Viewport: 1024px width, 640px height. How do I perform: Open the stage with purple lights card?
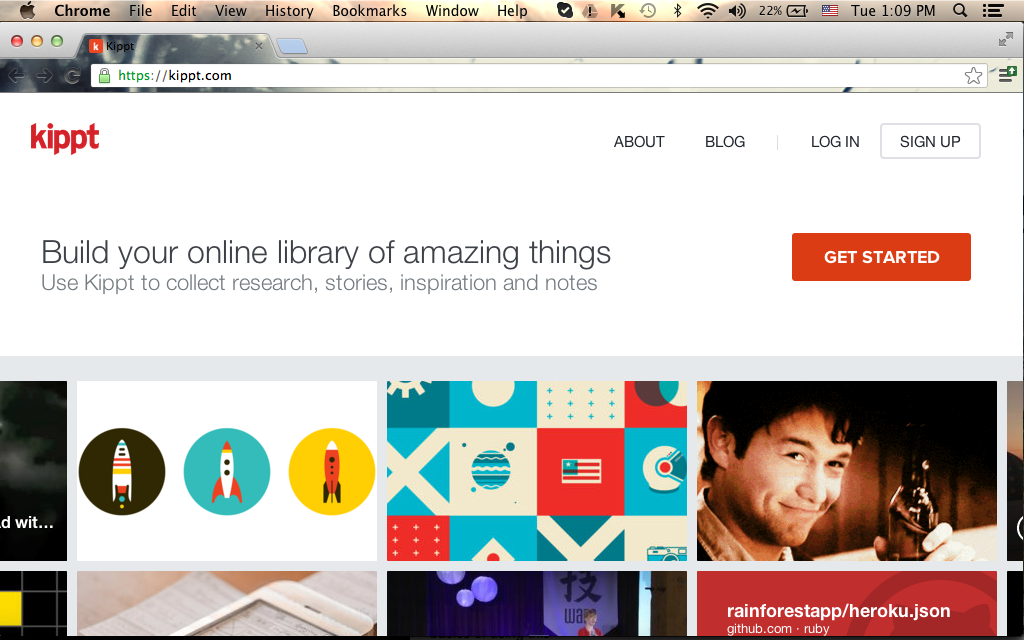[537, 603]
